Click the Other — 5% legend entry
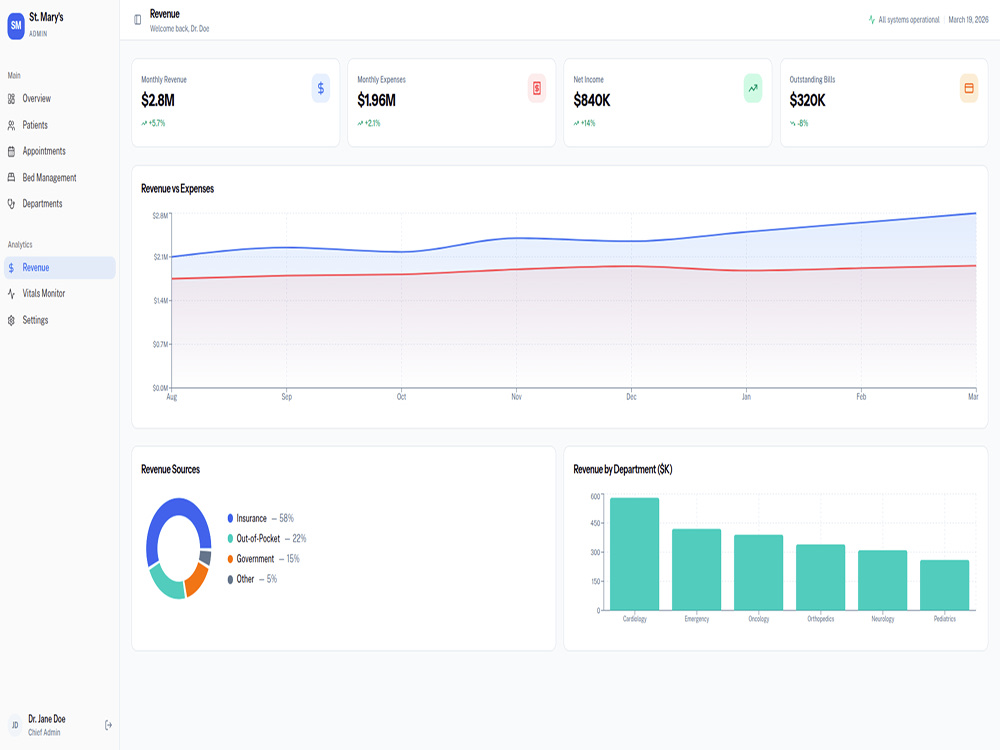The height and width of the screenshot is (750, 1000). pyautogui.click(x=252, y=579)
